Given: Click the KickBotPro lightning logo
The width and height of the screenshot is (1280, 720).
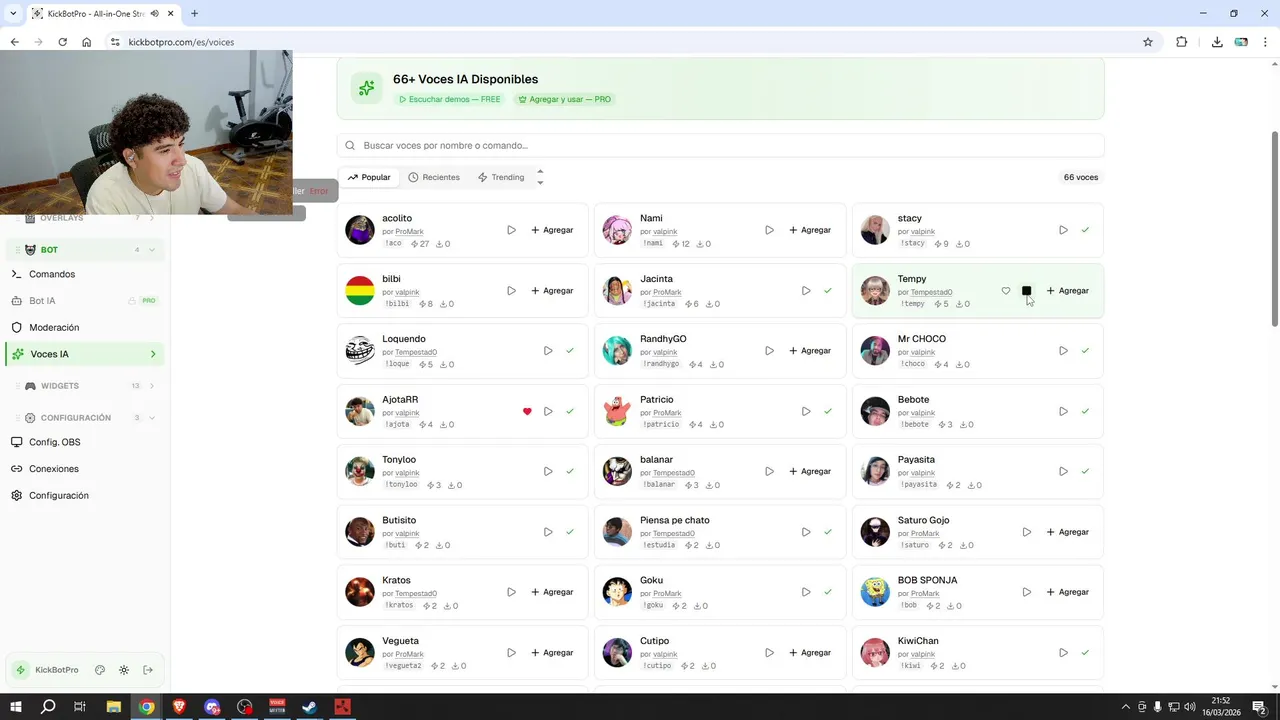Looking at the screenshot, I should pyautogui.click(x=21, y=670).
